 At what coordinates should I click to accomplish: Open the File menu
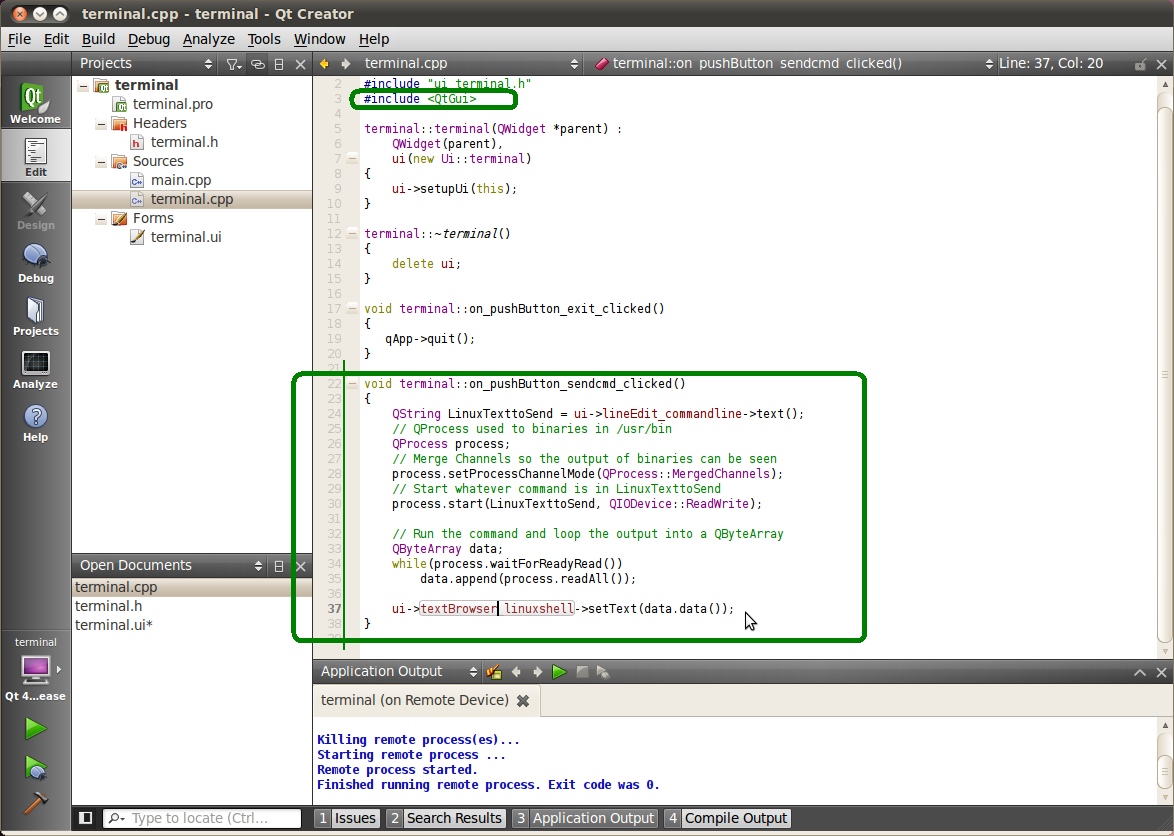(x=19, y=39)
